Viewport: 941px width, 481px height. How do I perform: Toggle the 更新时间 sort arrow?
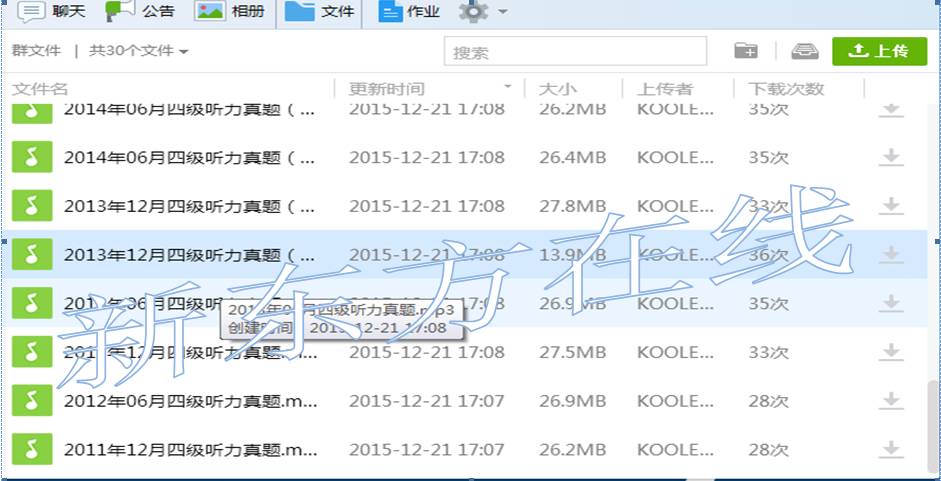click(x=508, y=87)
